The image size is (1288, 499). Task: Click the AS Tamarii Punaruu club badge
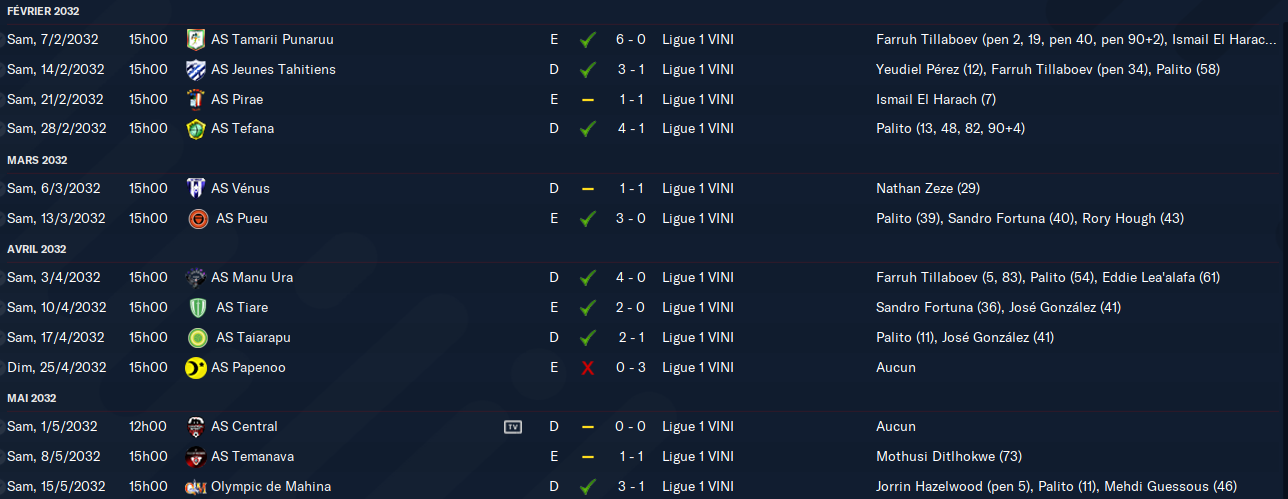tap(196, 40)
